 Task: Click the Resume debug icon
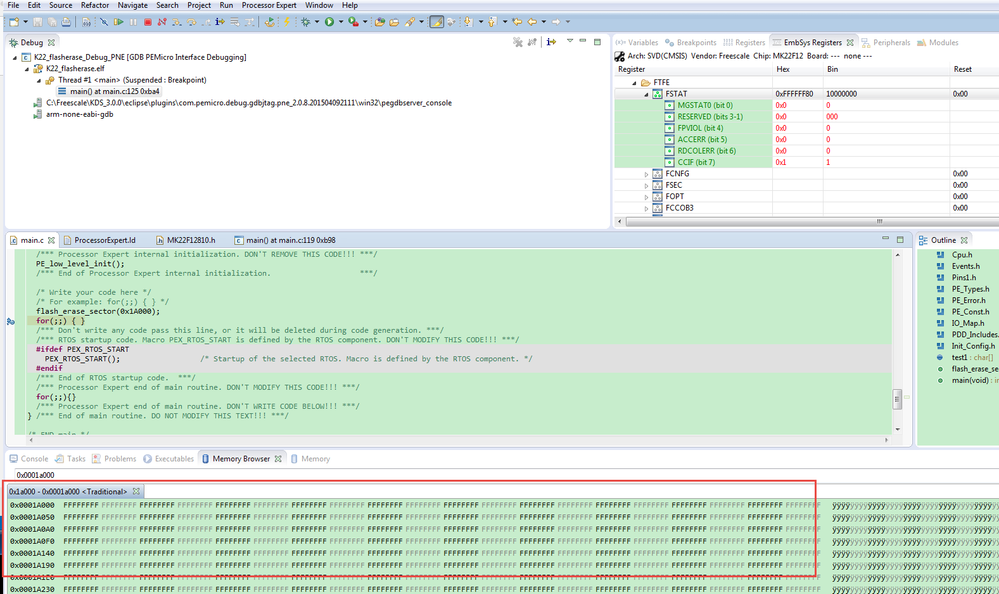tap(119, 22)
